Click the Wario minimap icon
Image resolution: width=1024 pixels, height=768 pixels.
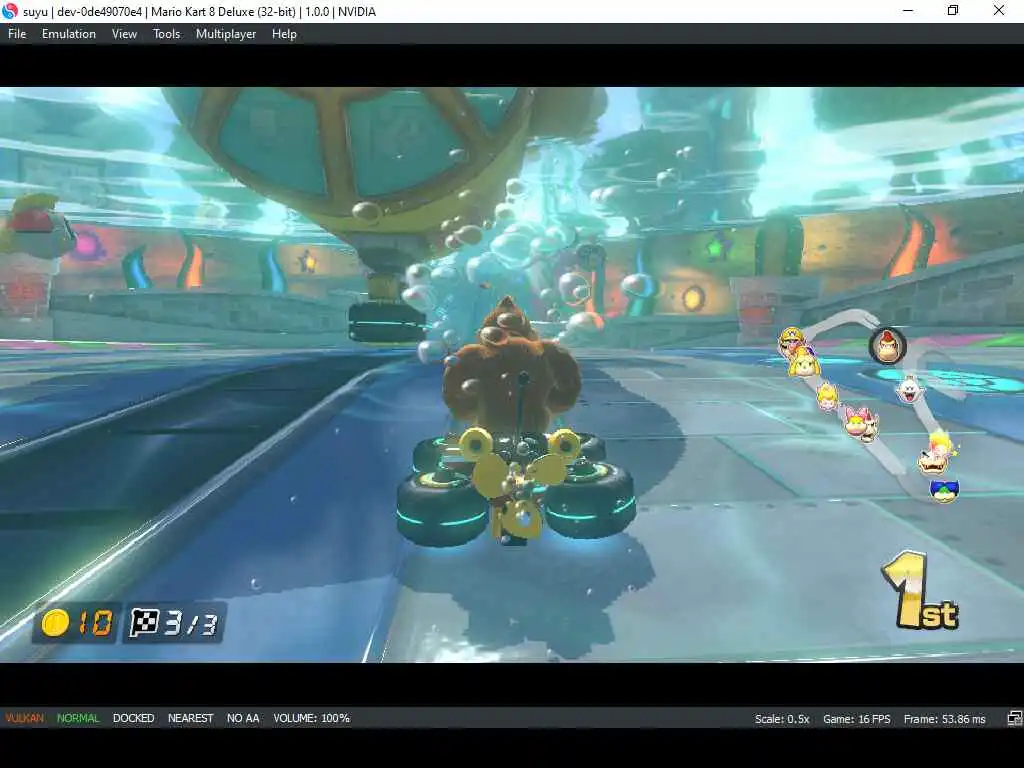792,340
